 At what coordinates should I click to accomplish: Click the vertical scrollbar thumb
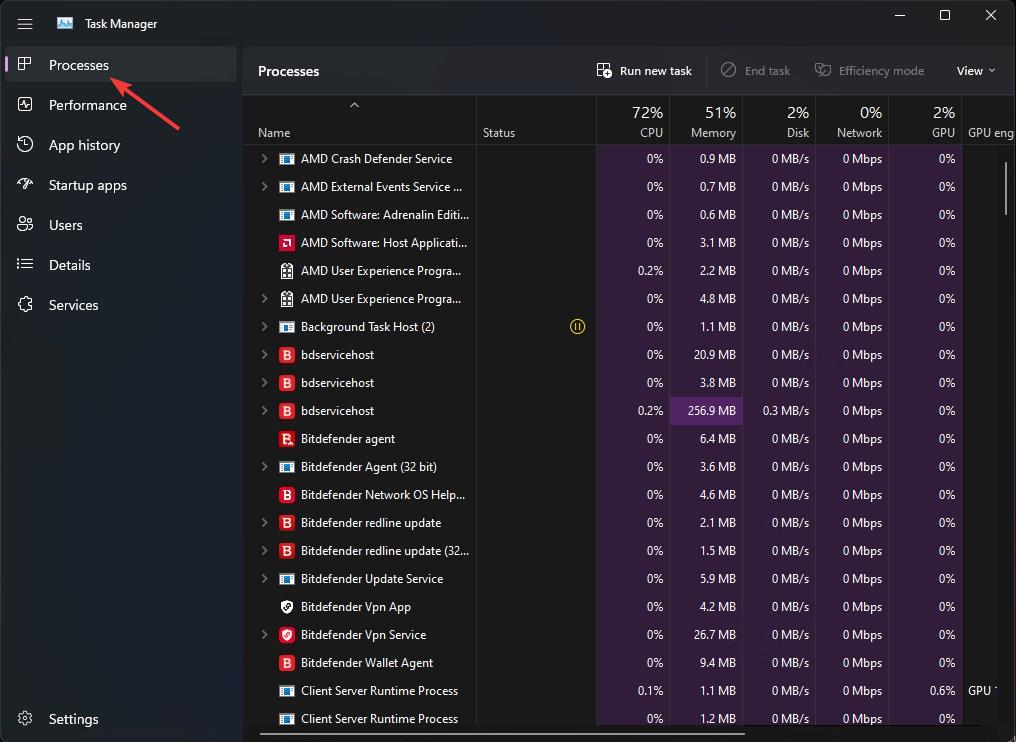[x=1006, y=188]
